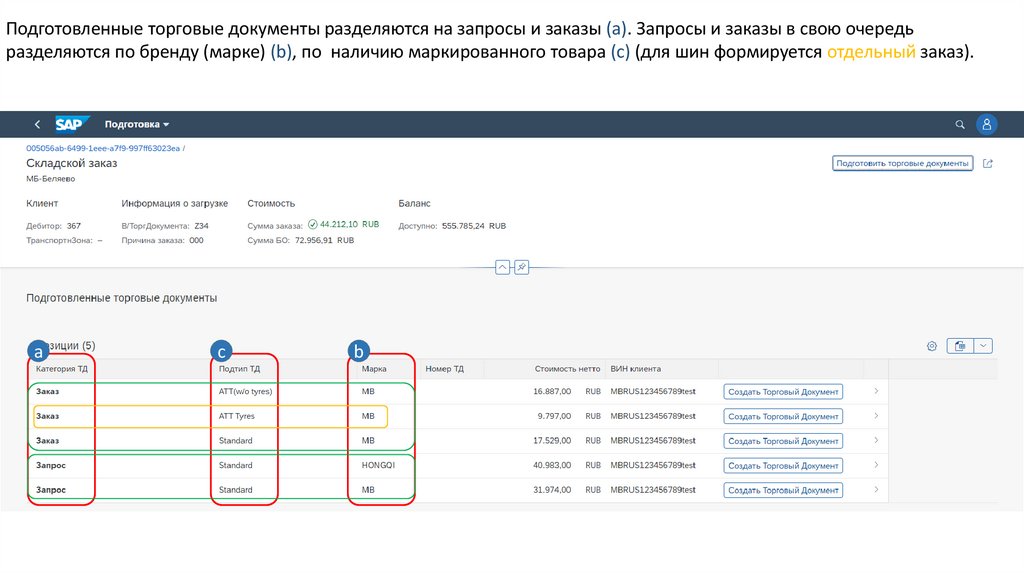Pin the header using the pin icon
Viewport: 1024px width, 574px height.
tap(521, 267)
